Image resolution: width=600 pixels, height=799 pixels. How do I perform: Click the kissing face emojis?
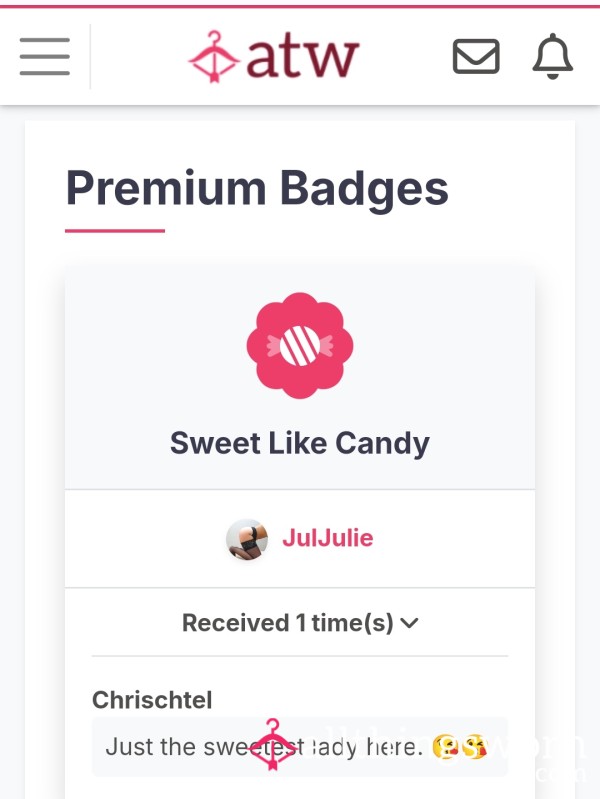[x=459, y=747]
